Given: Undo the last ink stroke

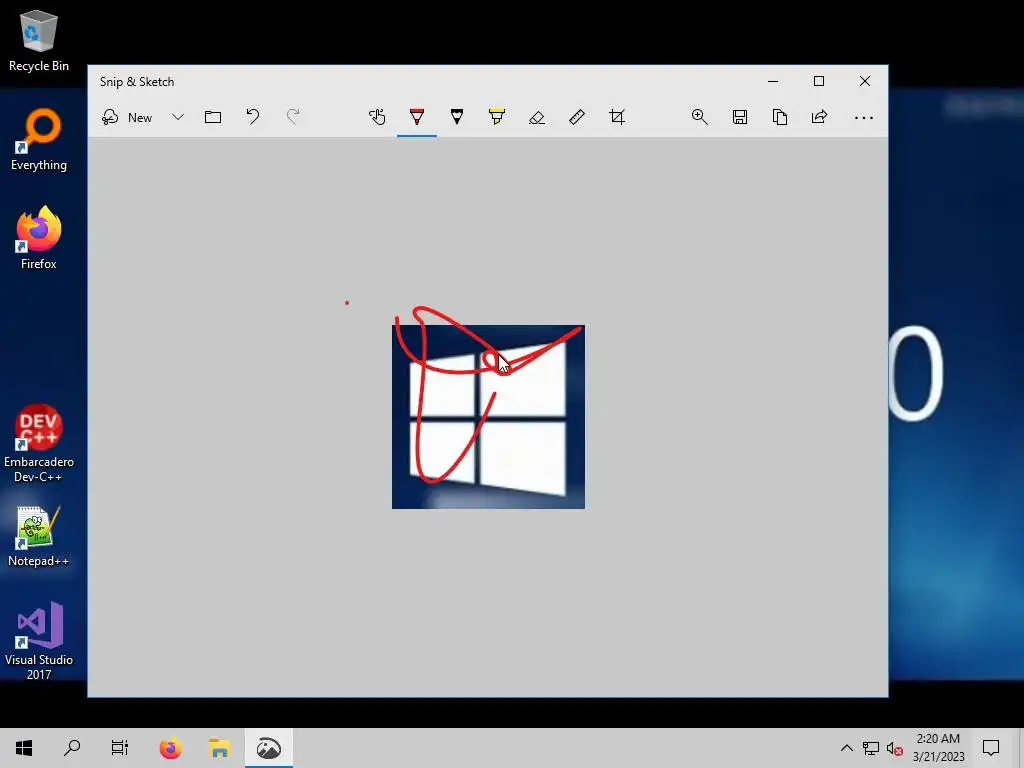Looking at the screenshot, I should [x=253, y=118].
